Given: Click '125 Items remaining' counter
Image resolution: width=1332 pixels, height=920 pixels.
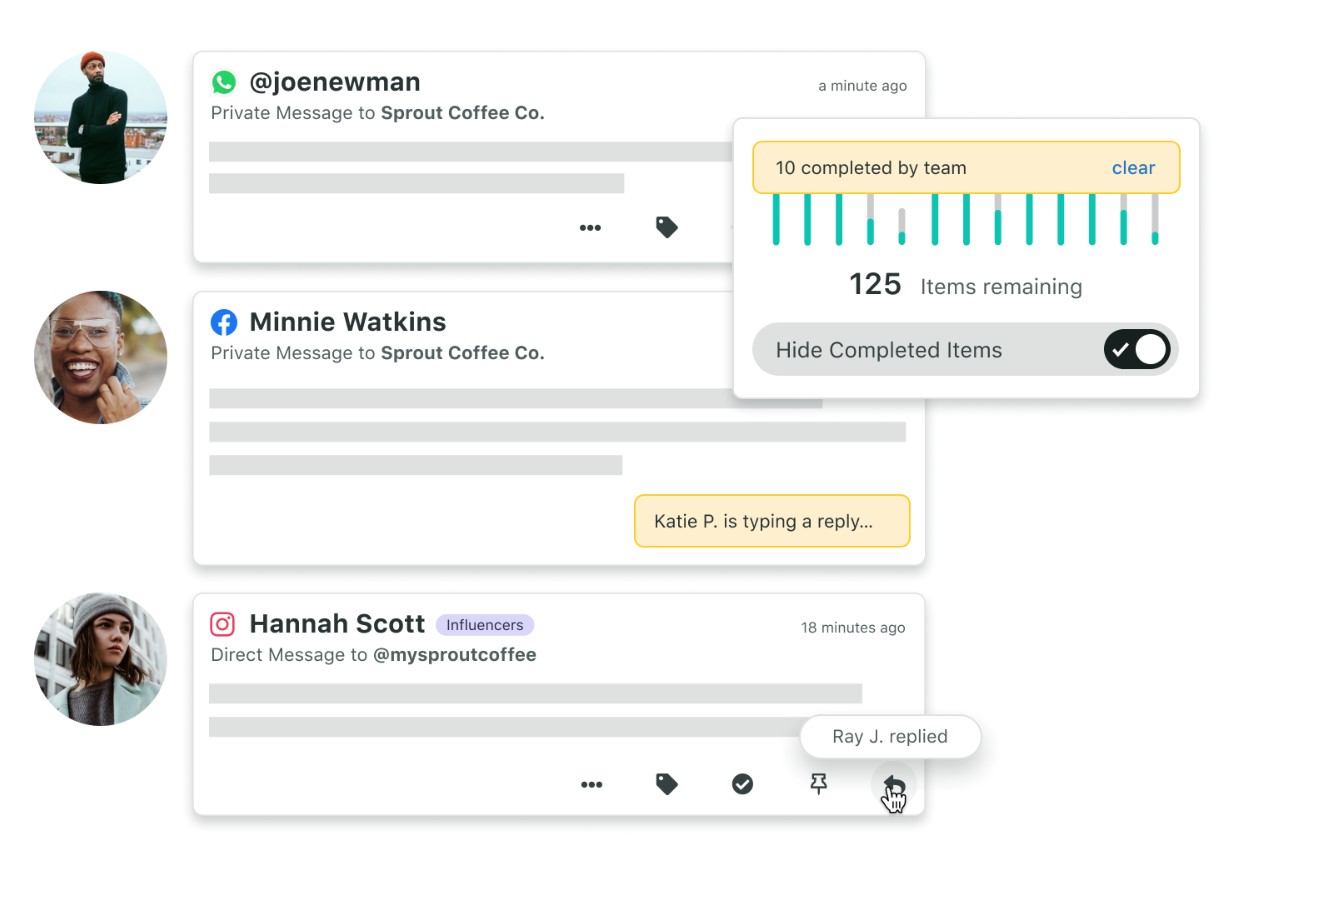Looking at the screenshot, I should (966, 285).
